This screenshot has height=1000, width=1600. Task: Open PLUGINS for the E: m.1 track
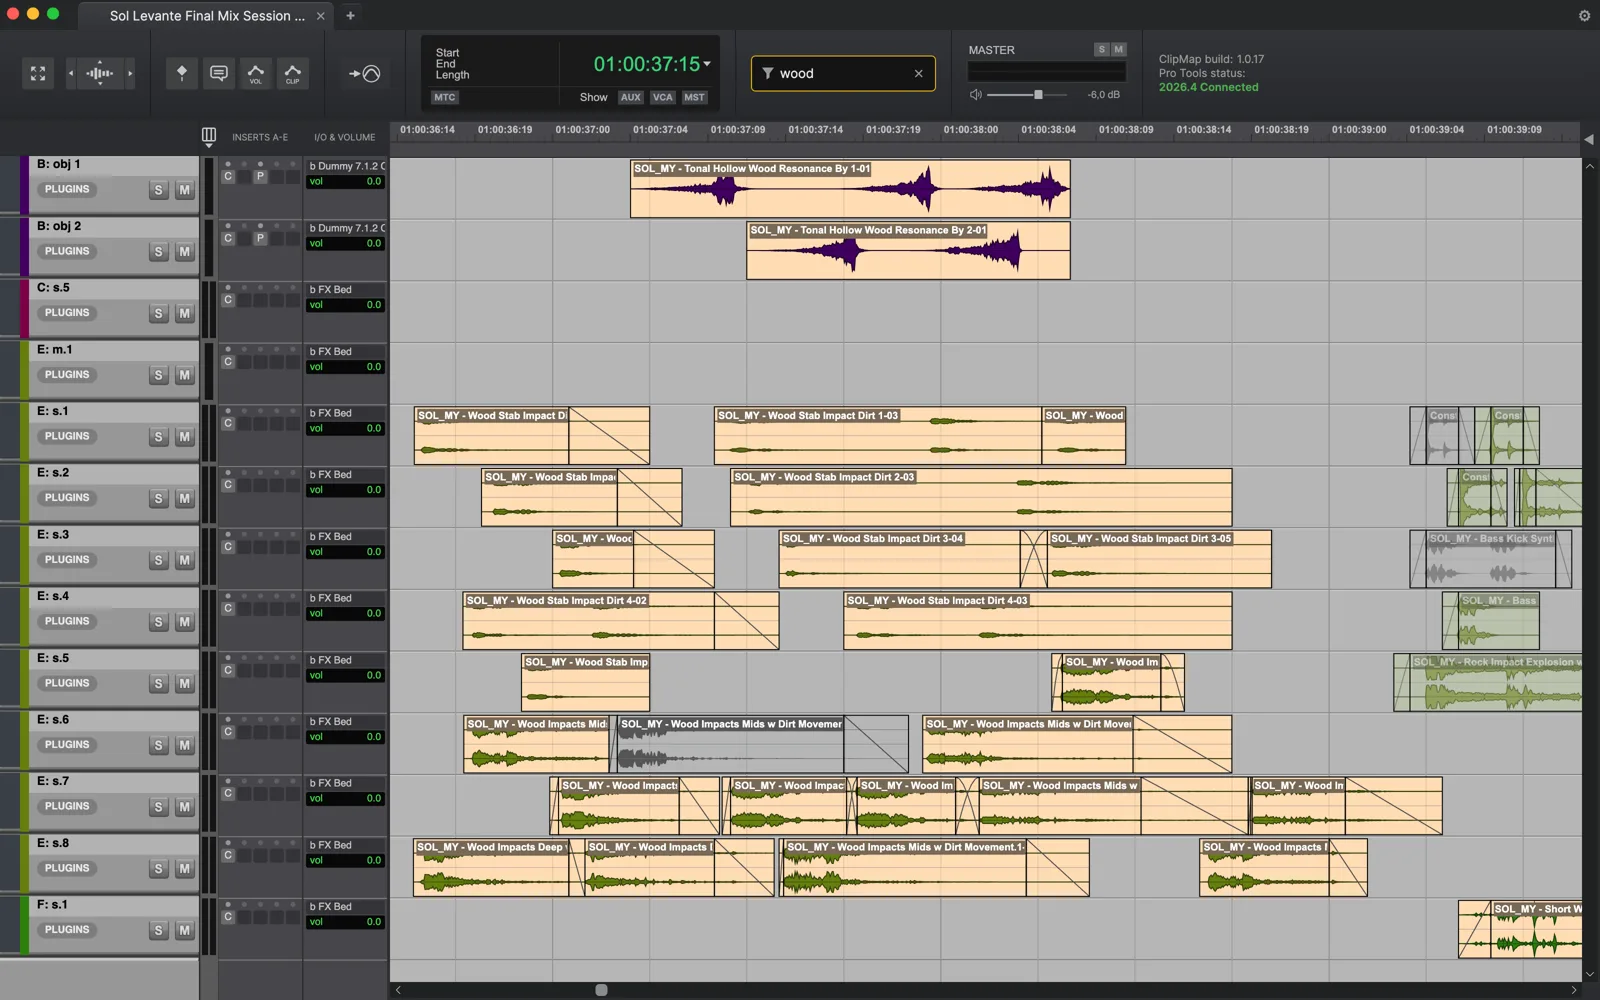click(67, 375)
